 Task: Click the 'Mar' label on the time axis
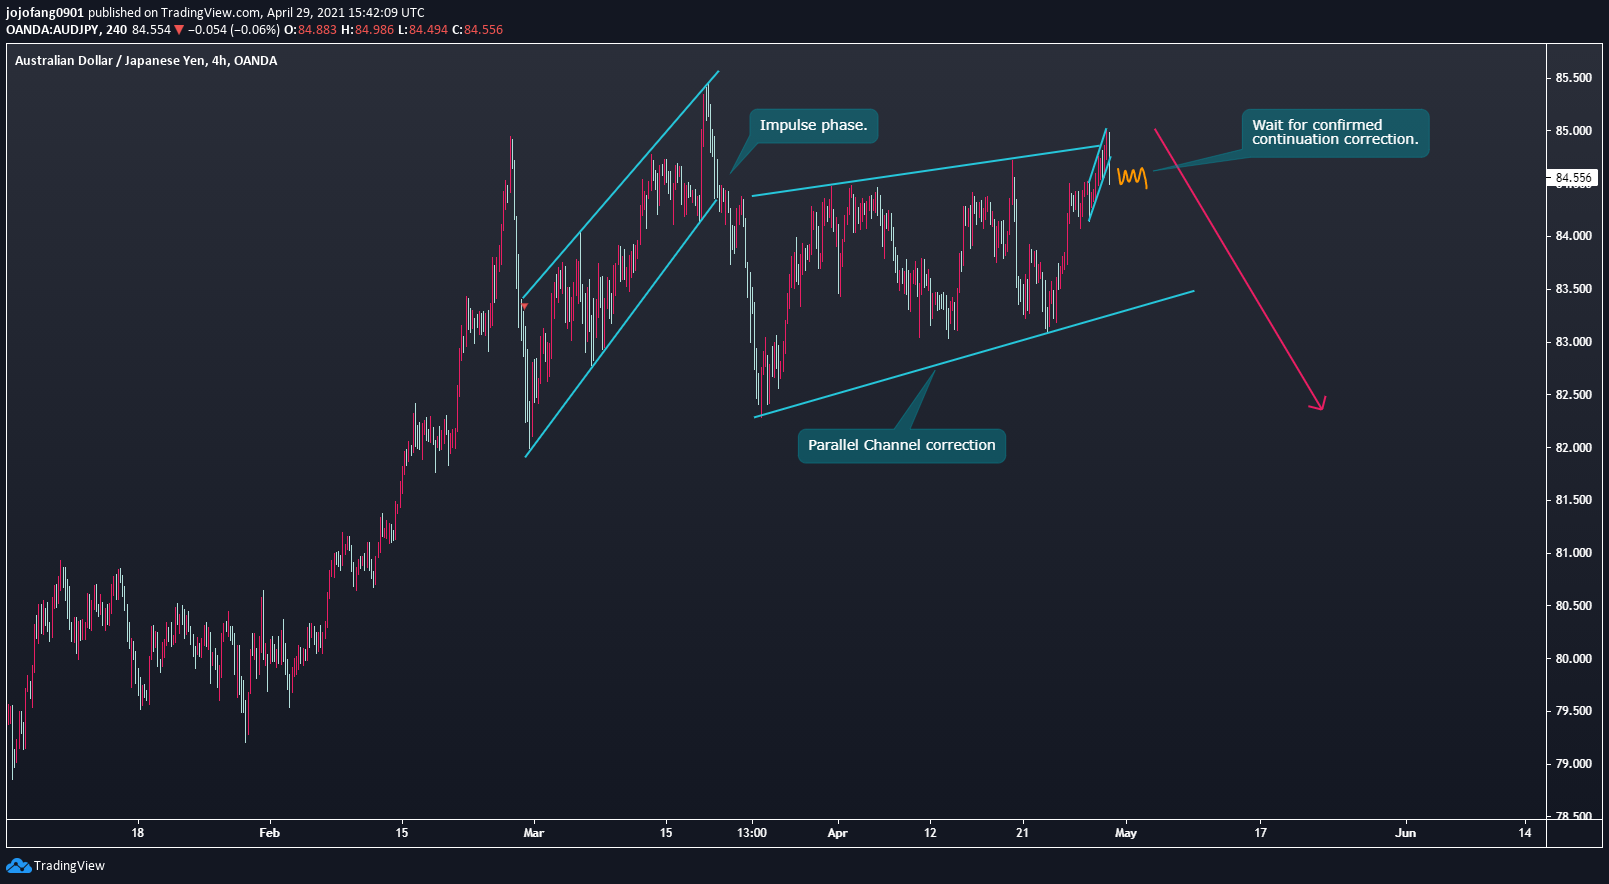[x=534, y=833]
